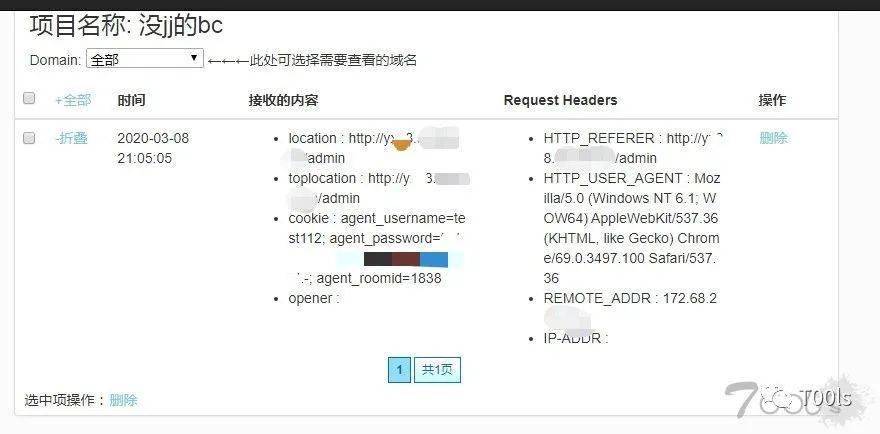Collapse the record with -折叠
Image resolution: width=880 pixels, height=434 pixels.
pos(71,138)
